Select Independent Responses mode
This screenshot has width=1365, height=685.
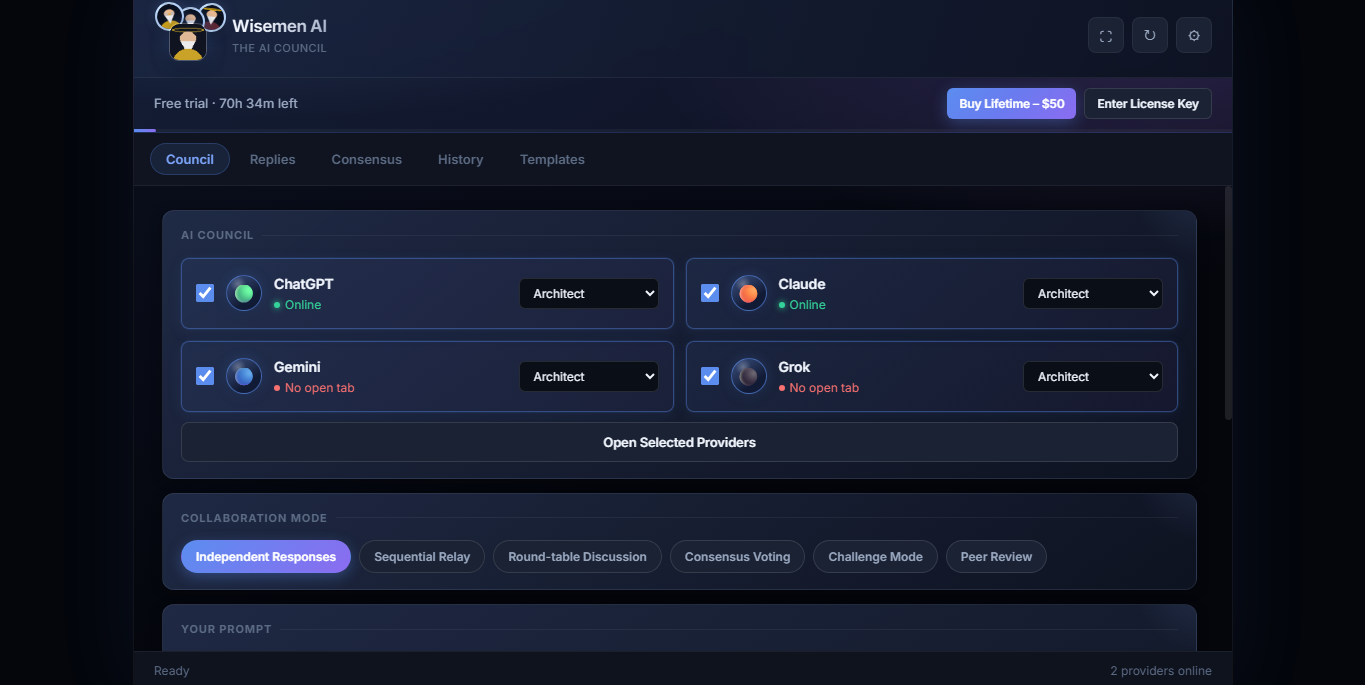(x=266, y=556)
